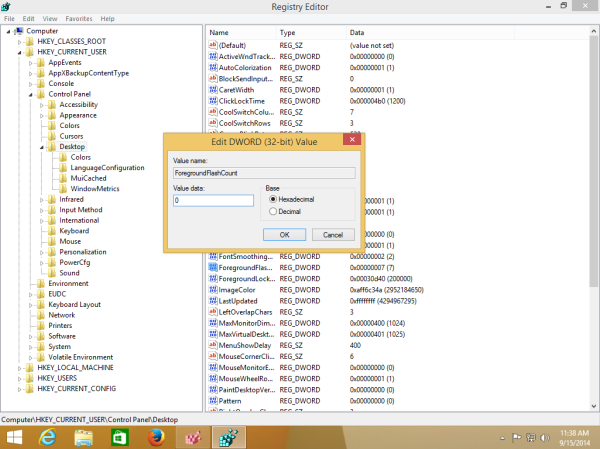Open the Edit menu
The width and height of the screenshot is (600, 449).
[x=28, y=19]
